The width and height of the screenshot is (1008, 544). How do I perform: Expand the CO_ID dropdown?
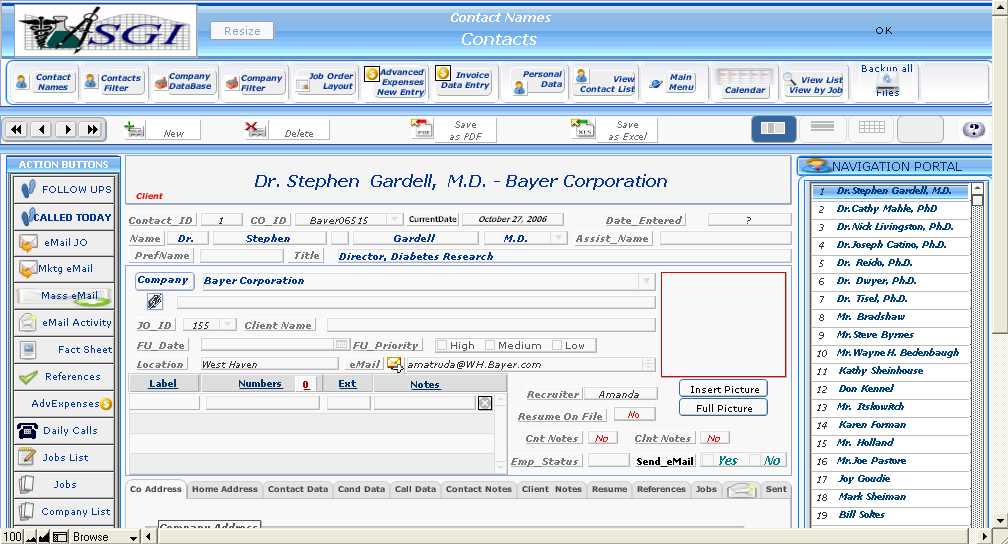pyautogui.click(x=395, y=220)
